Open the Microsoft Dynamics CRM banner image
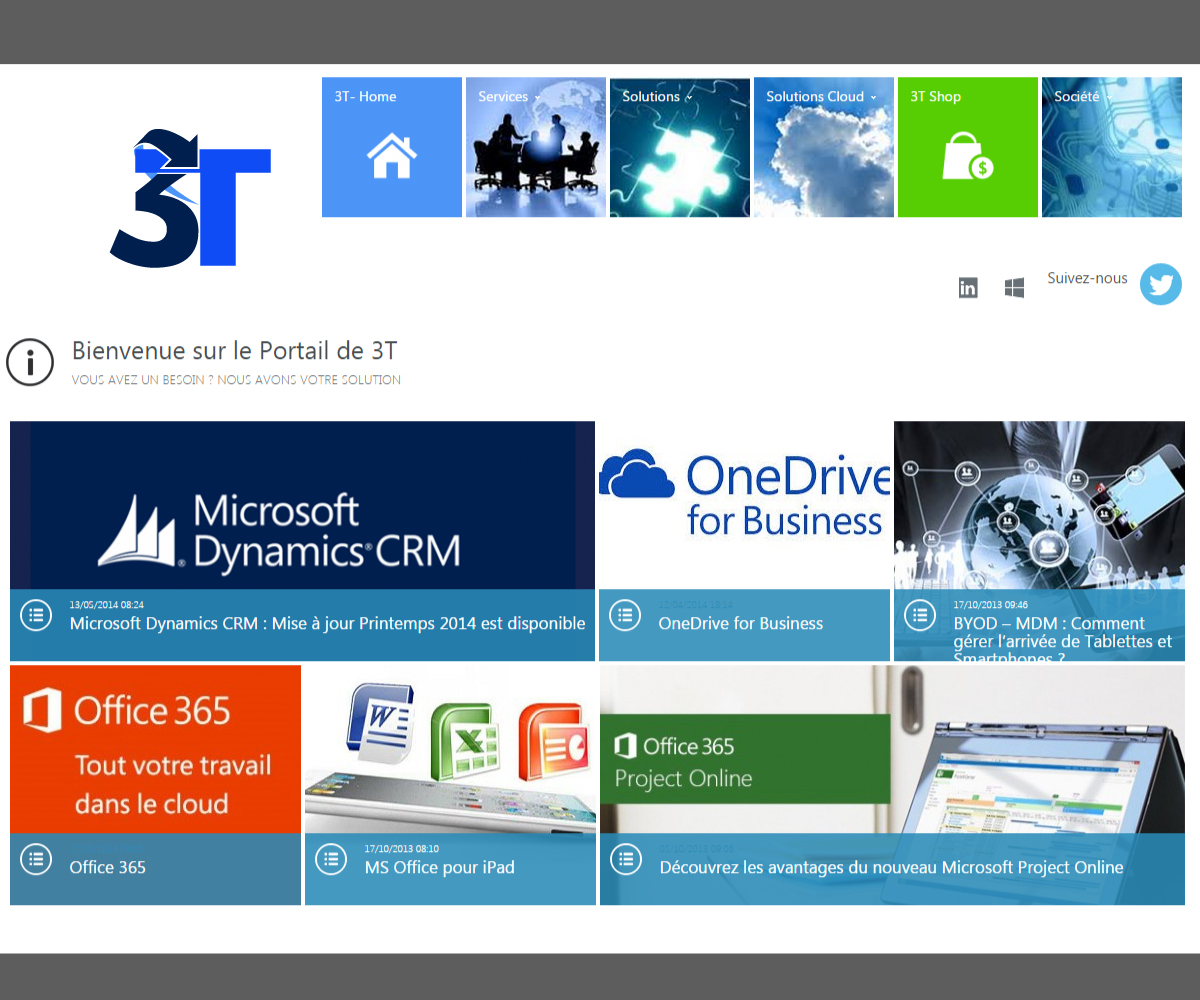The height and width of the screenshot is (1000, 1200). [302, 505]
